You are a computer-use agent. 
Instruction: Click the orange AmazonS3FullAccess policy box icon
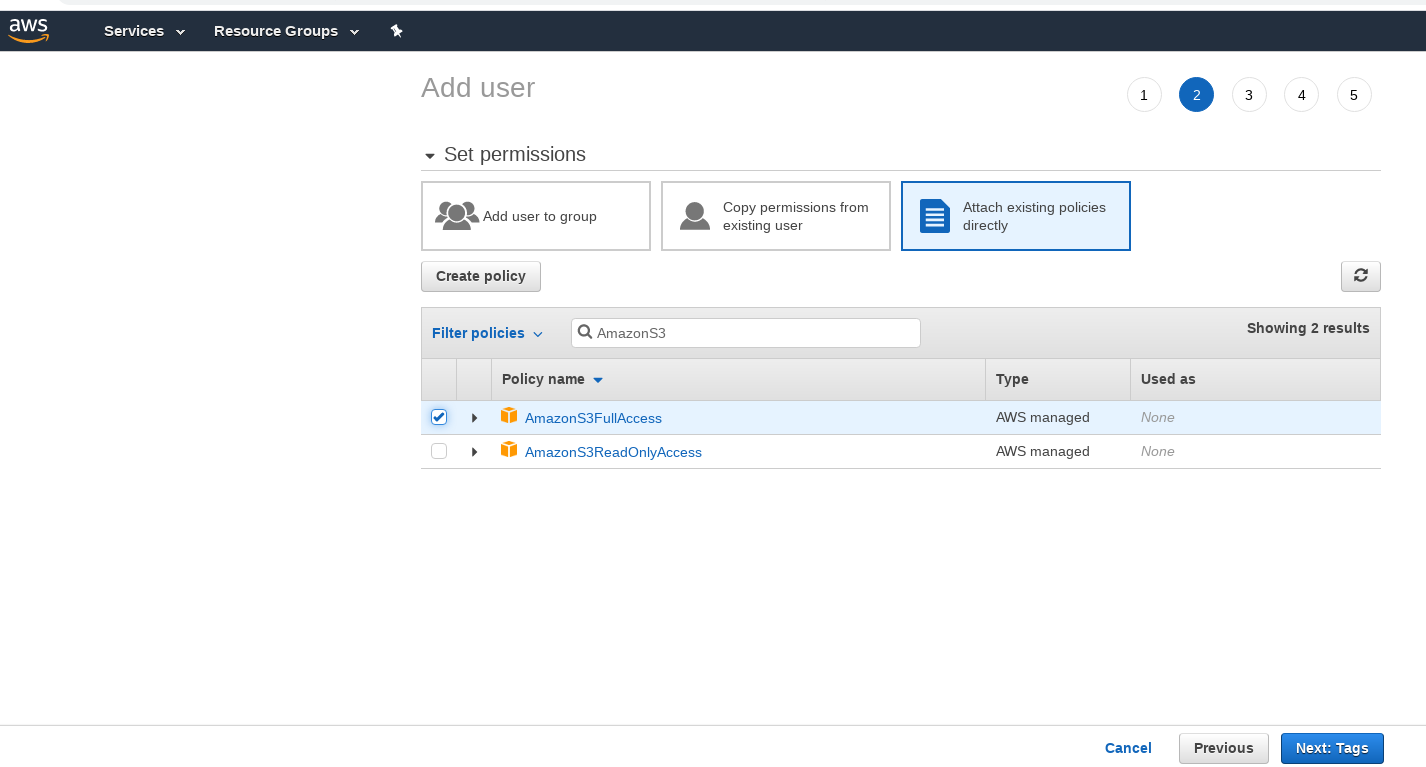coord(509,416)
